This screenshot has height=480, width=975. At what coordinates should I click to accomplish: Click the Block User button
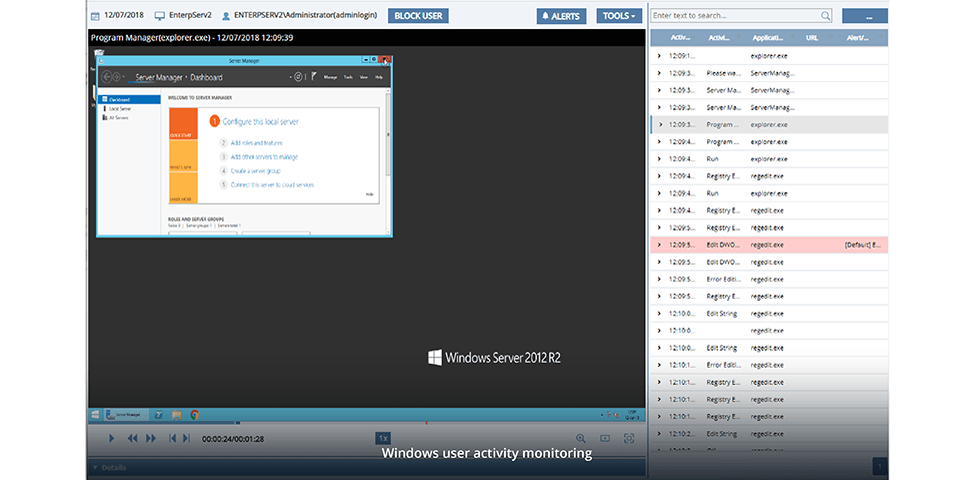point(416,16)
